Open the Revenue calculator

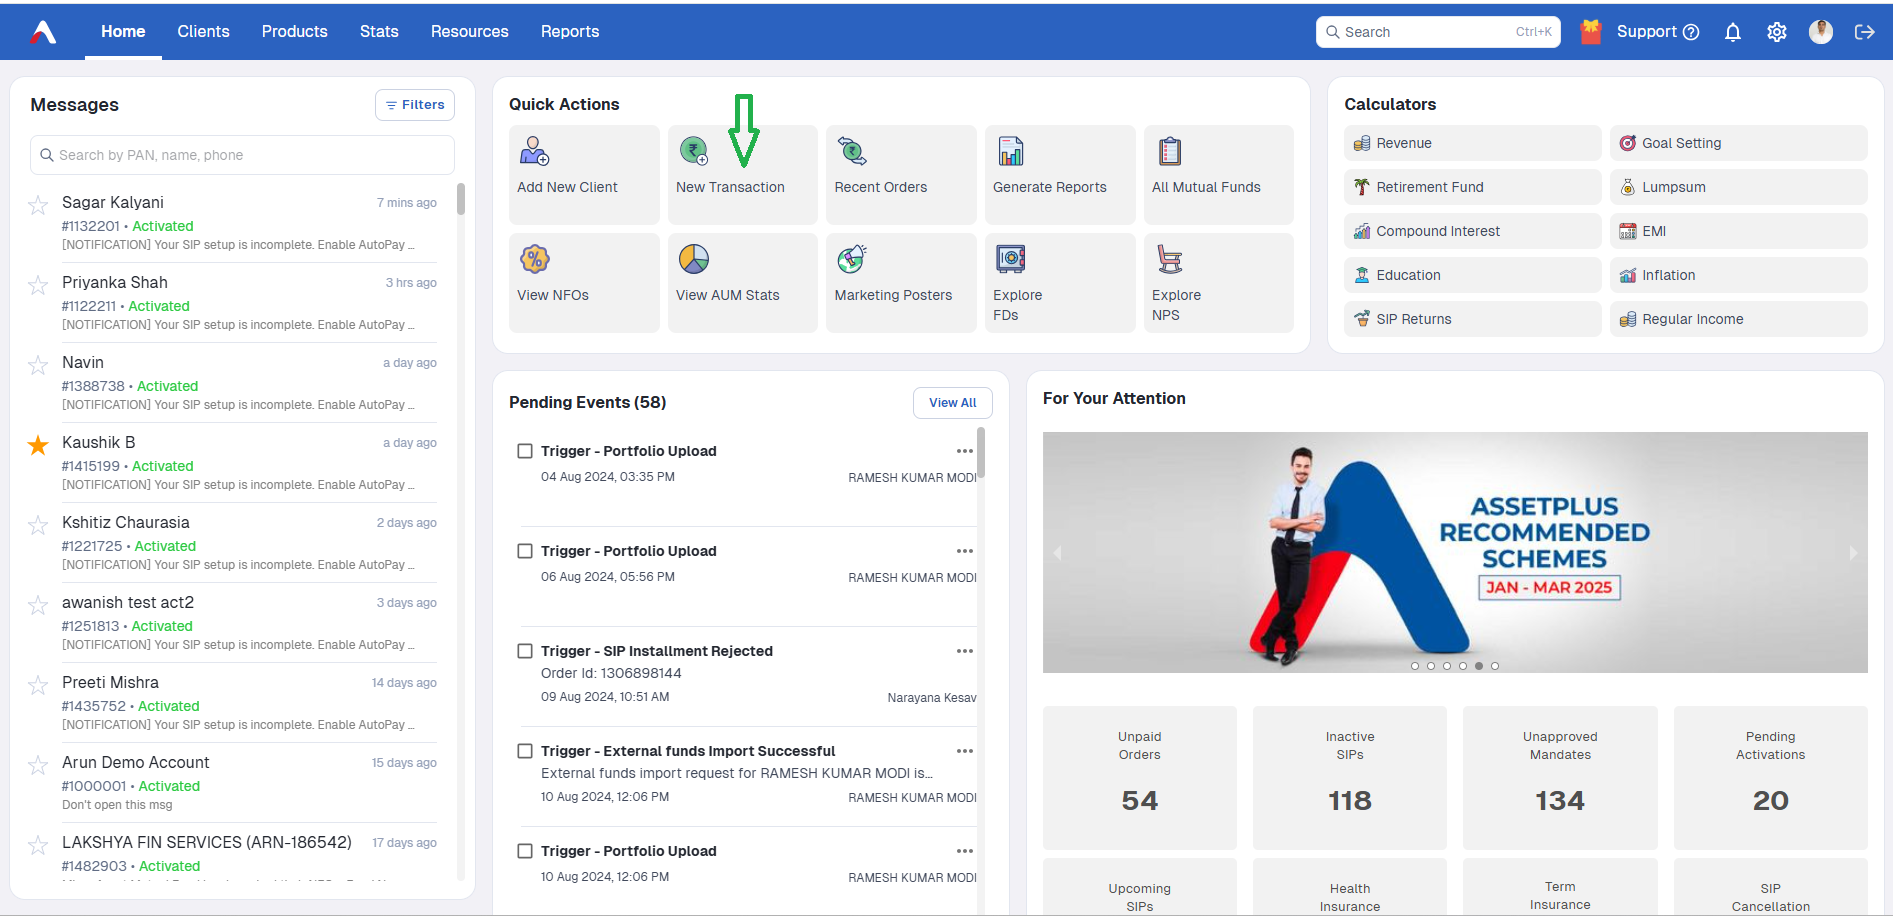[x=1472, y=143]
